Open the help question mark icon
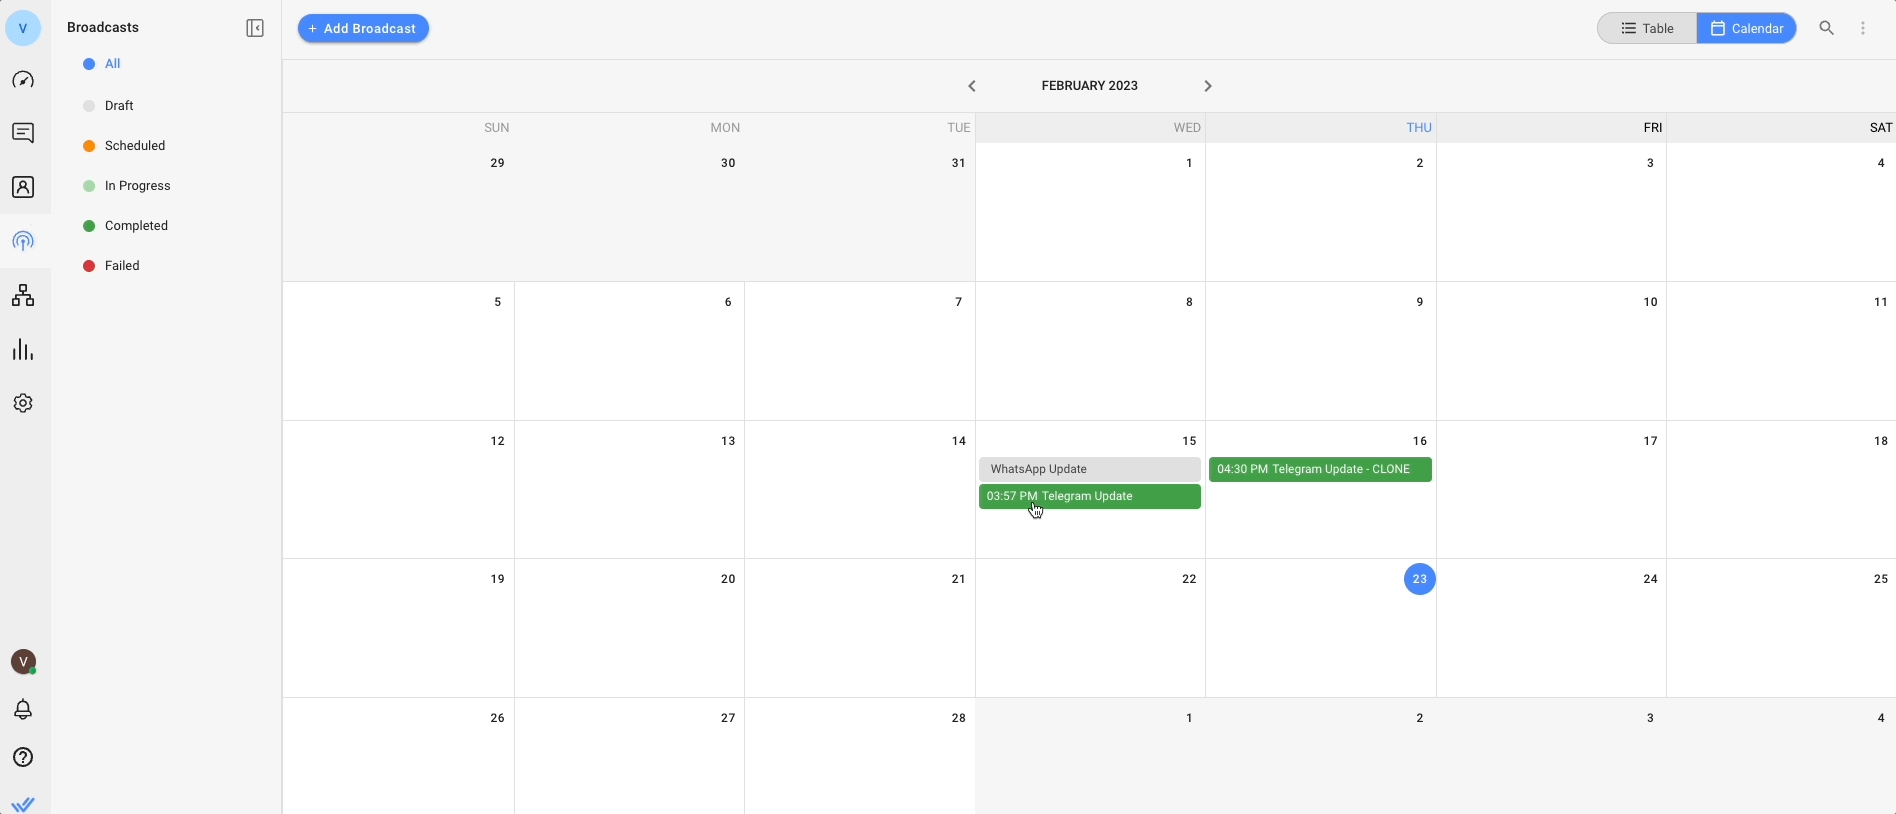 (x=23, y=758)
